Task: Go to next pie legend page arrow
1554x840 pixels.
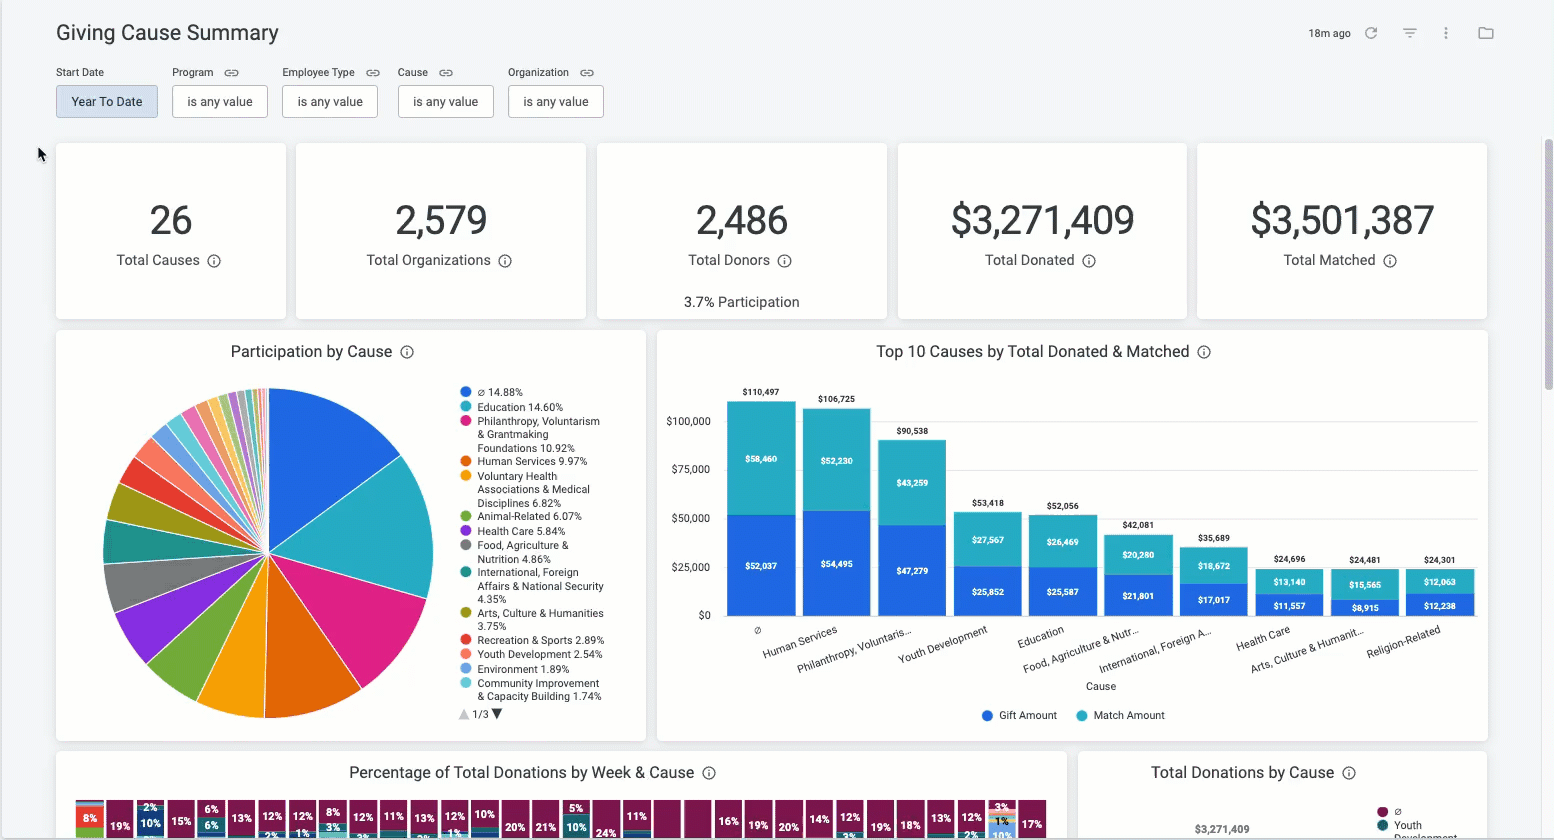Action: pyautogui.click(x=497, y=714)
